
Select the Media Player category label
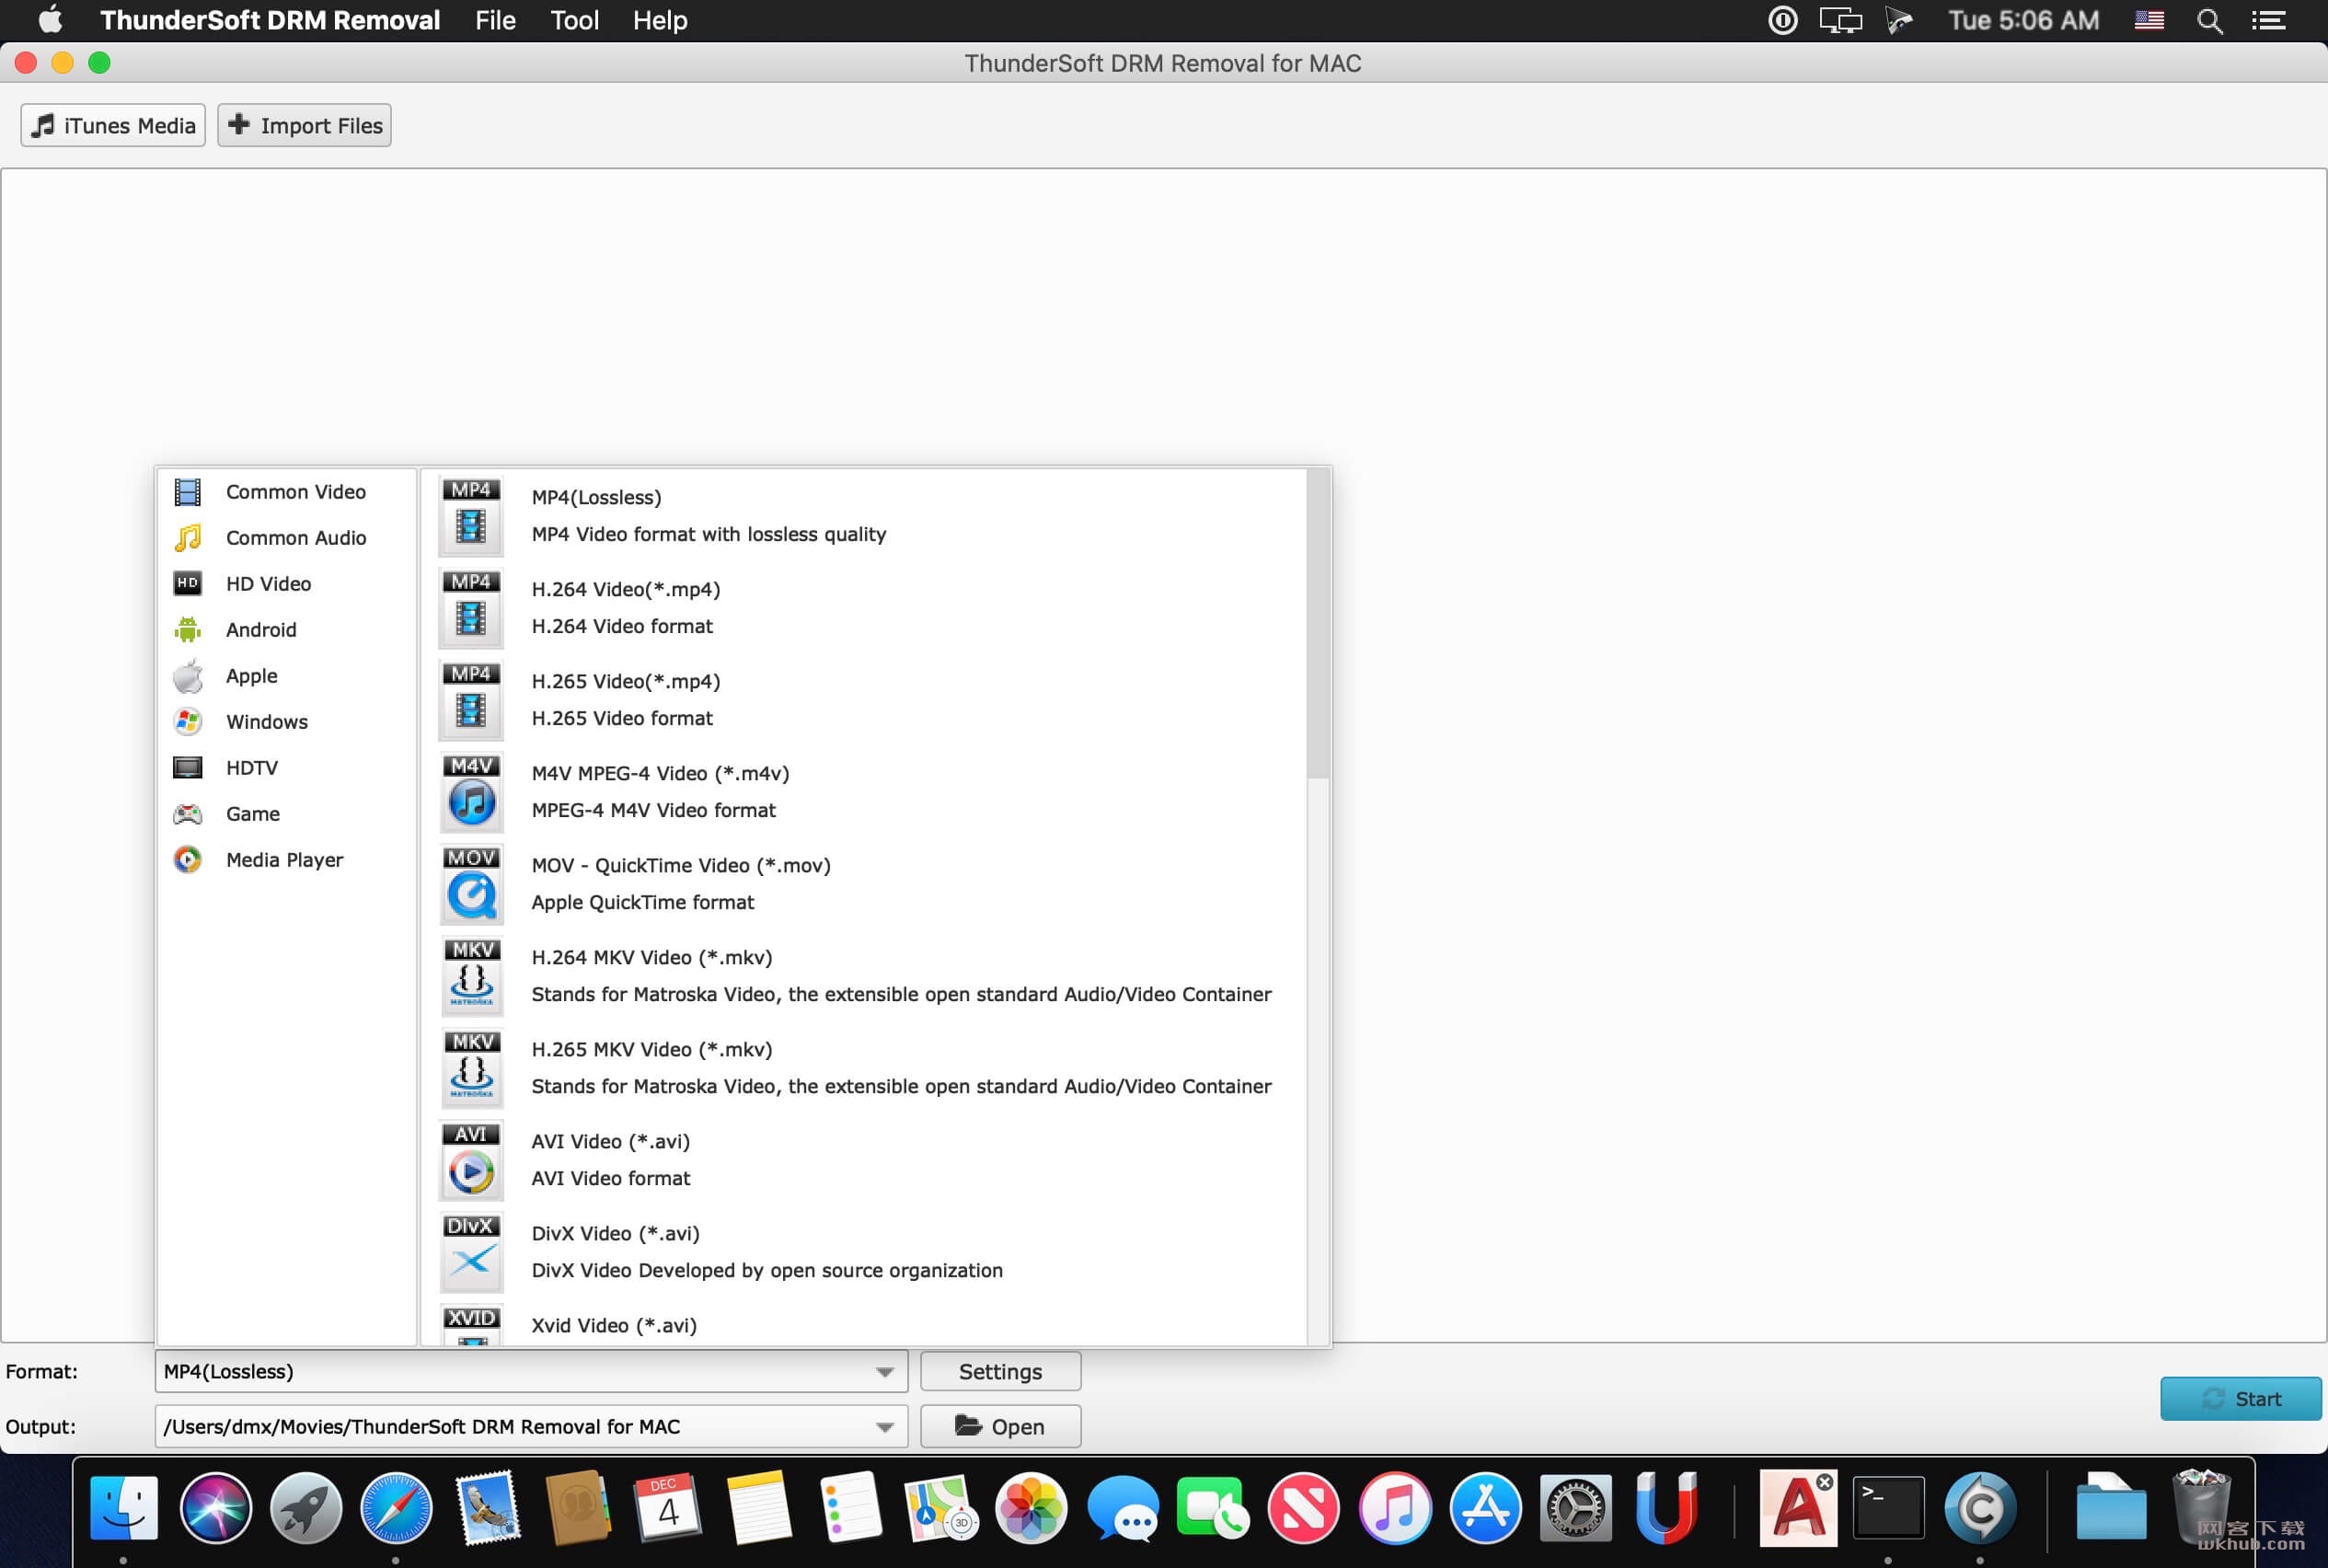point(284,860)
